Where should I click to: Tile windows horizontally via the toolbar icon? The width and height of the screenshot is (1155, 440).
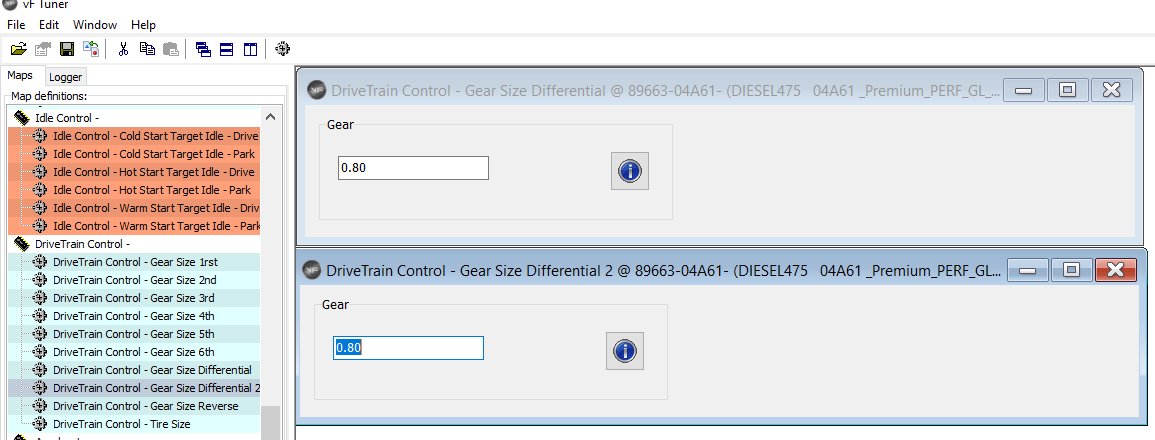227,49
